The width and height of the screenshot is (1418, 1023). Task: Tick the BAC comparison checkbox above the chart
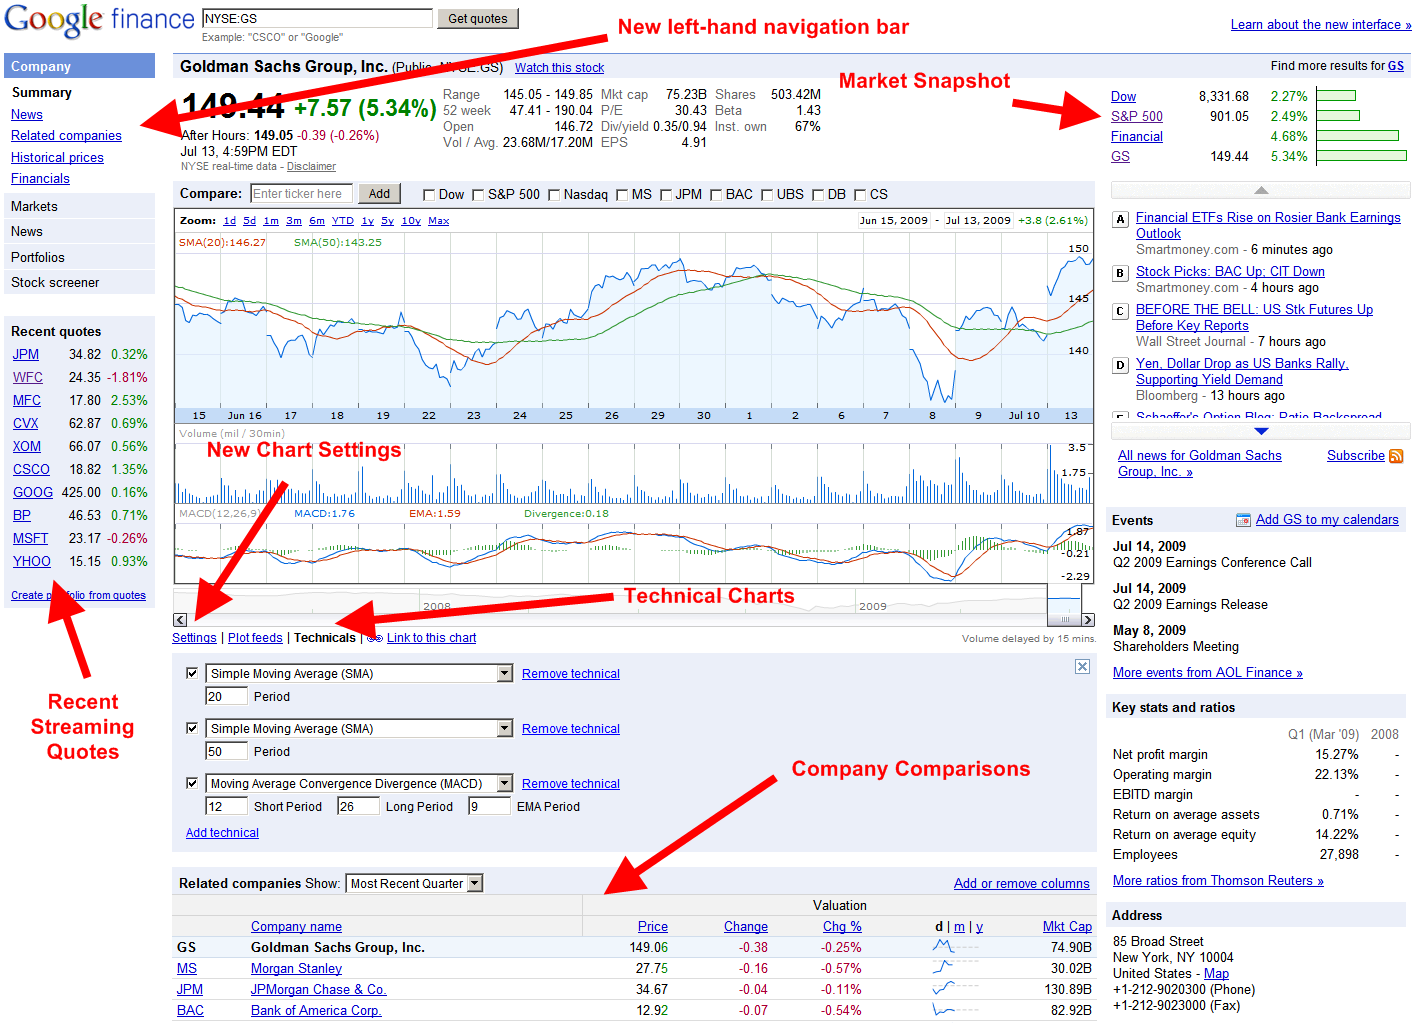click(x=716, y=195)
